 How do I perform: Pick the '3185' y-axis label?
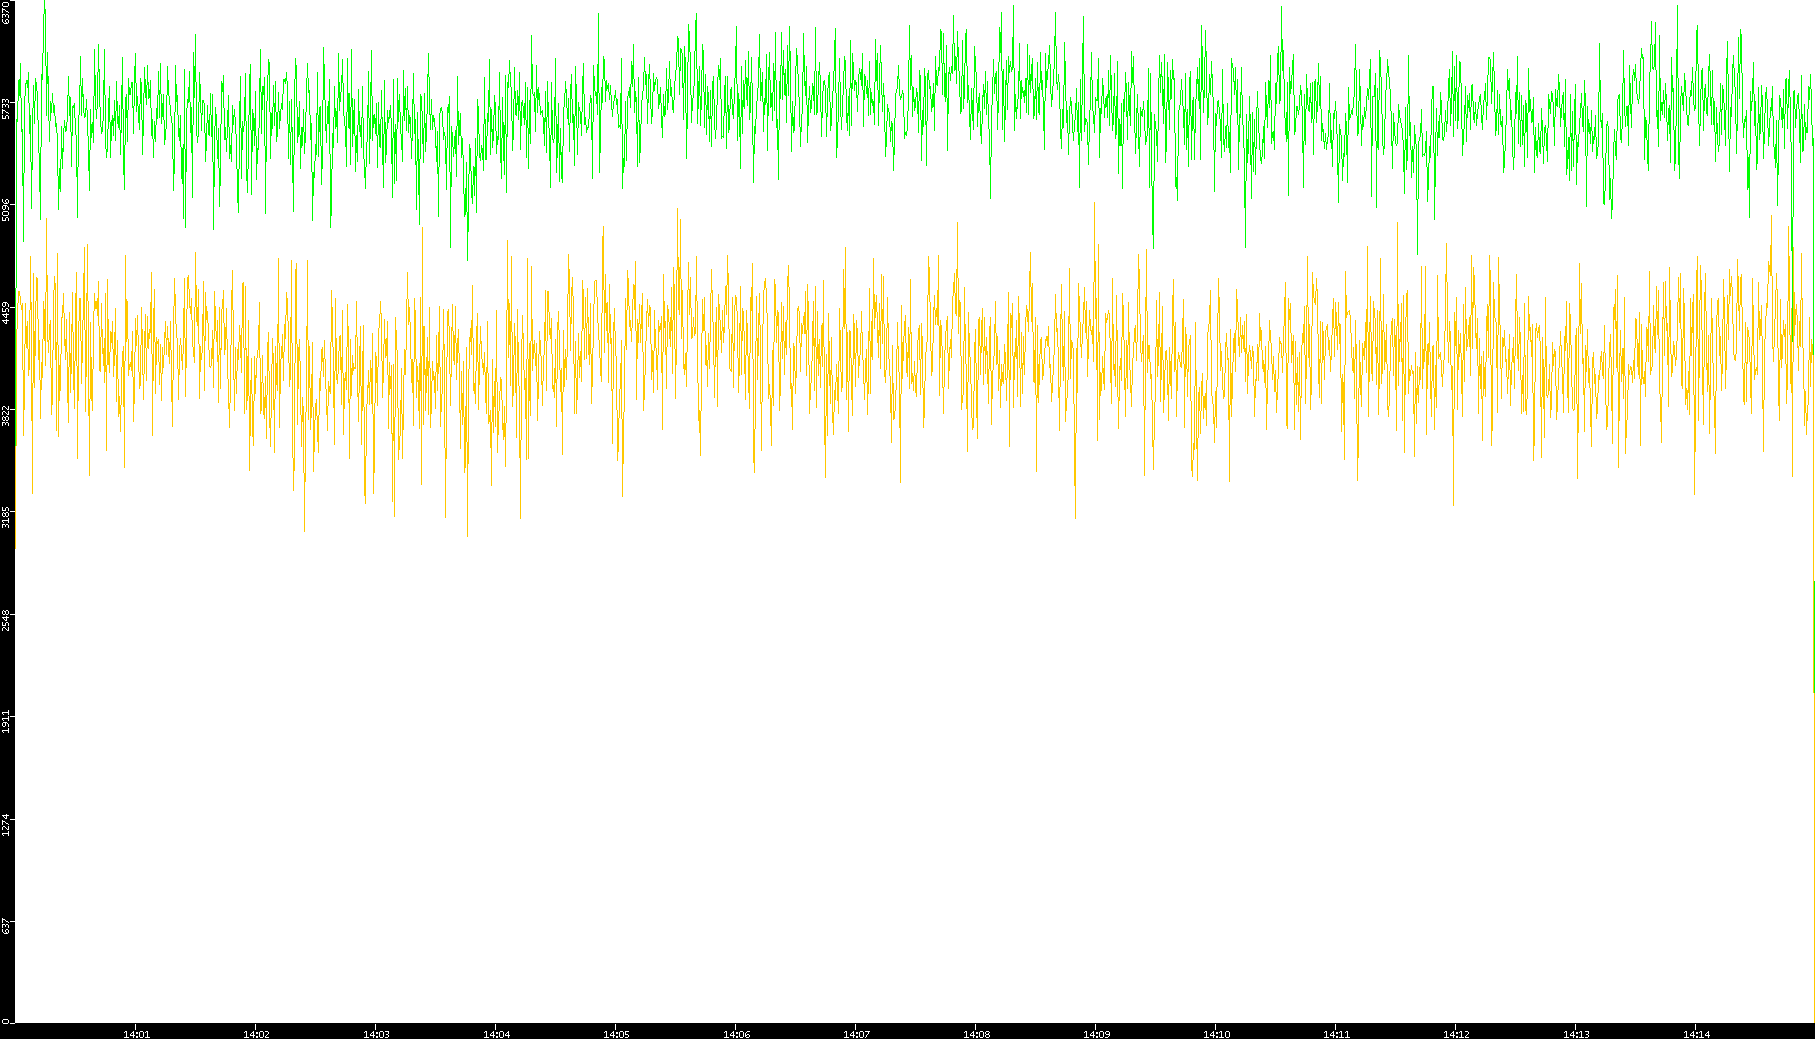click(x=6, y=517)
